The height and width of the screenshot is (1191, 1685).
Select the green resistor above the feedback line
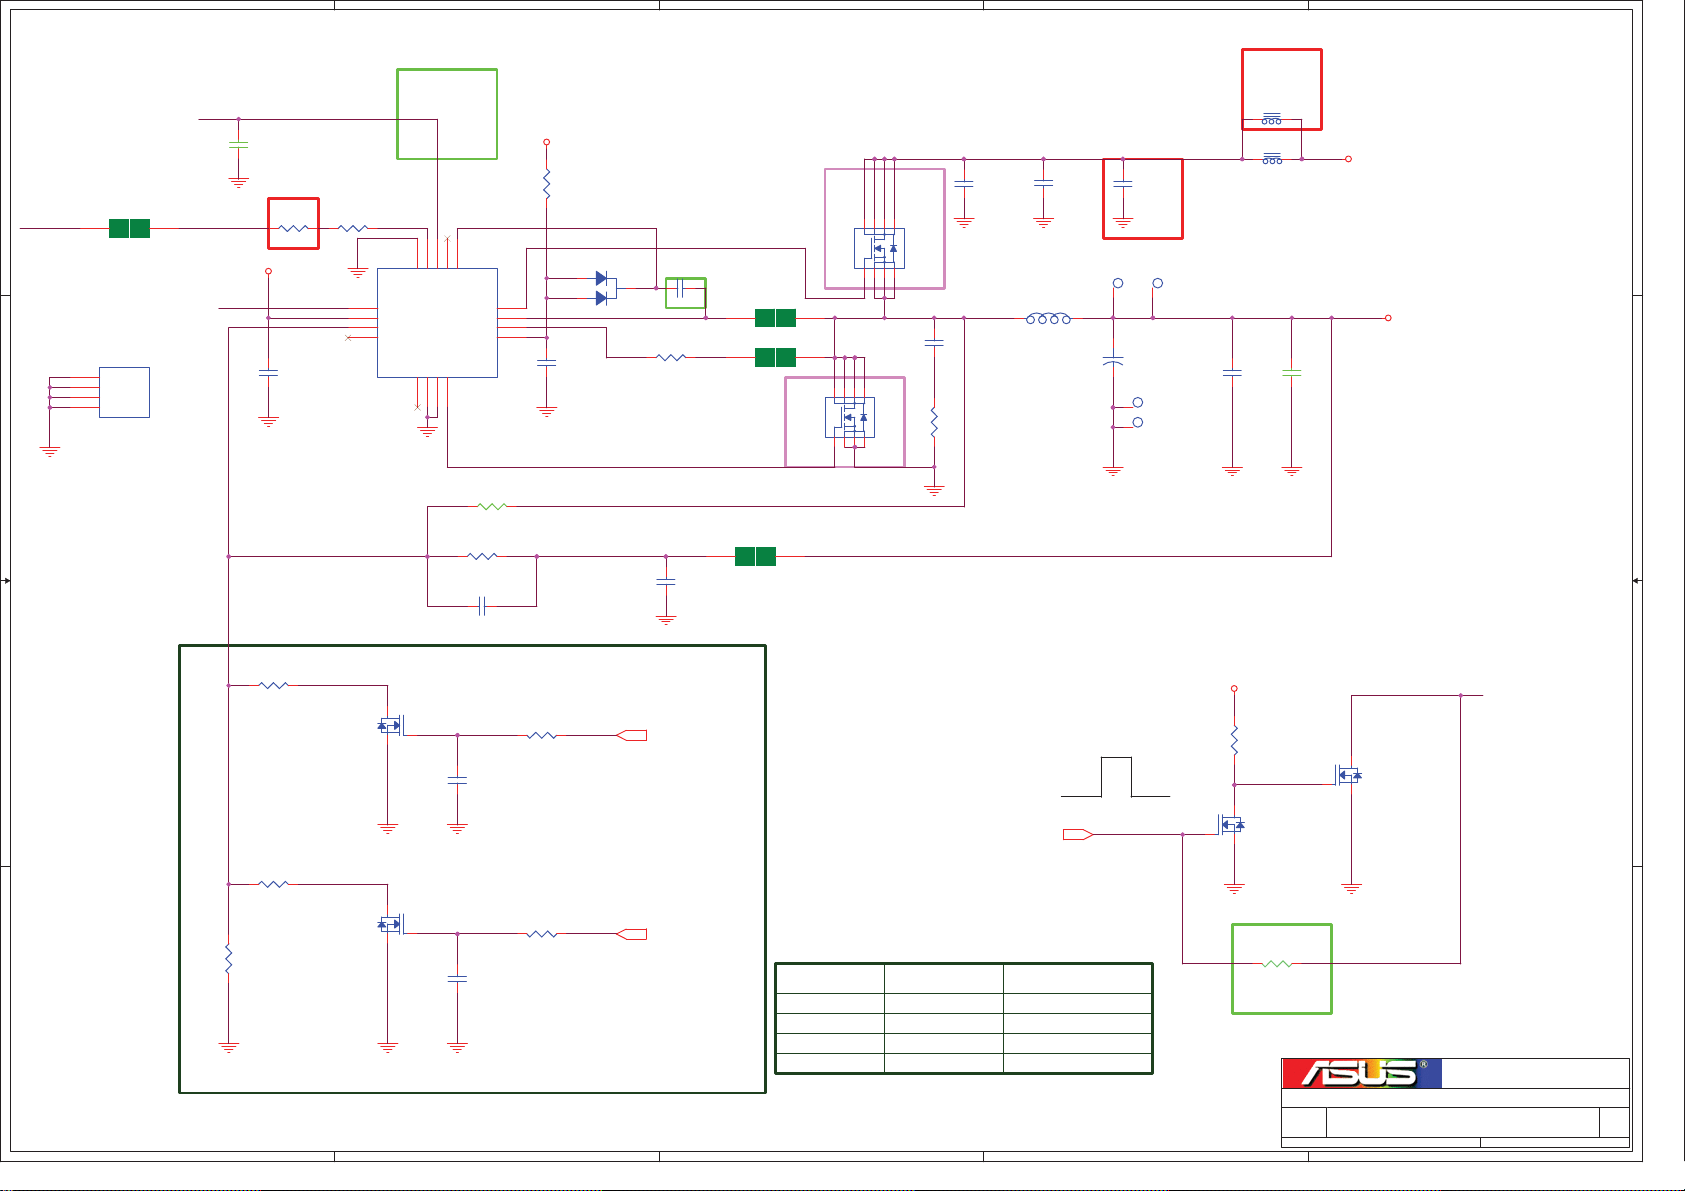click(x=492, y=506)
